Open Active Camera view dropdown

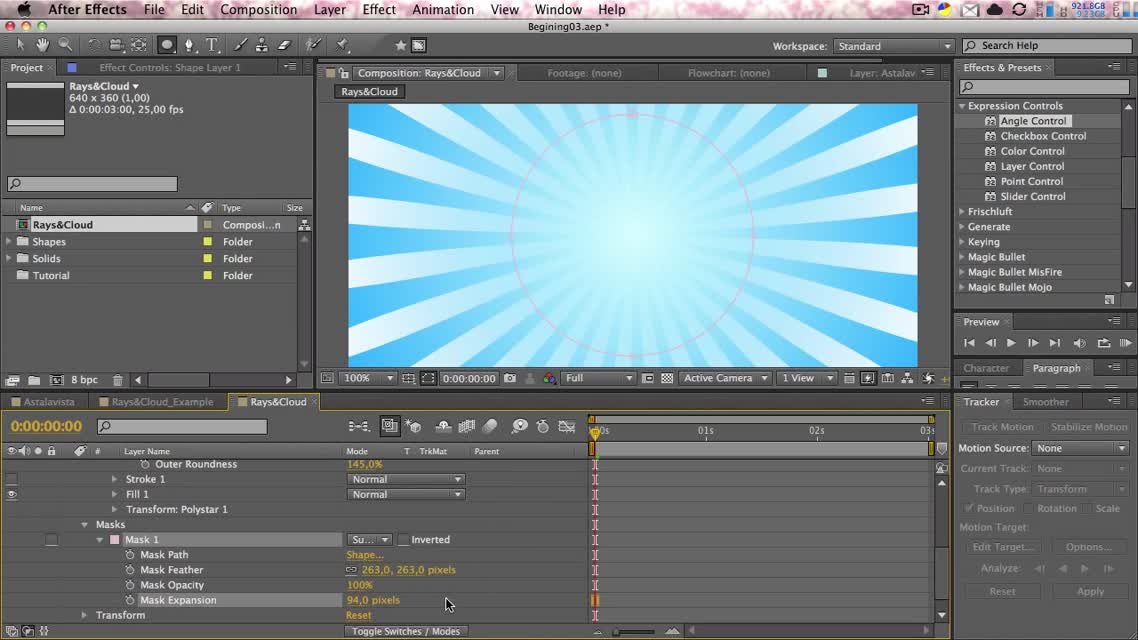coord(724,378)
